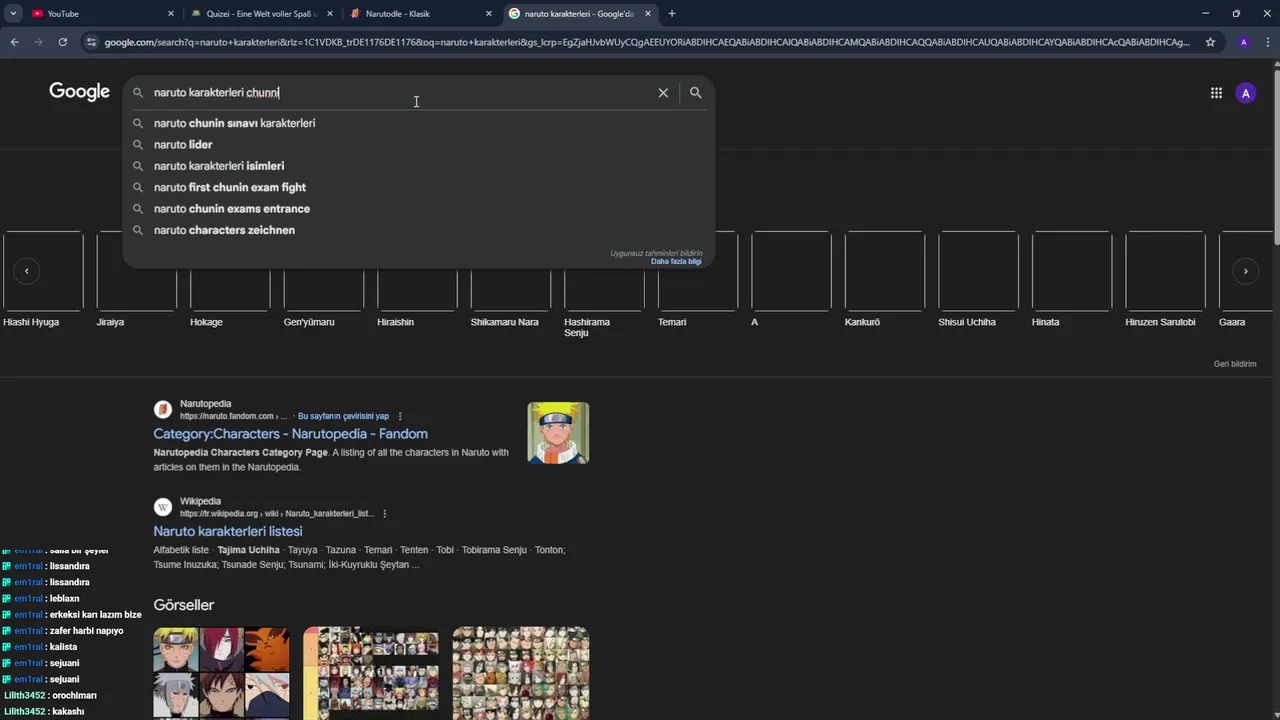Choose suggestion naruto chunin sınavı karakterleri
The width and height of the screenshot is (1280, 720).
click(x=418, y=123)
